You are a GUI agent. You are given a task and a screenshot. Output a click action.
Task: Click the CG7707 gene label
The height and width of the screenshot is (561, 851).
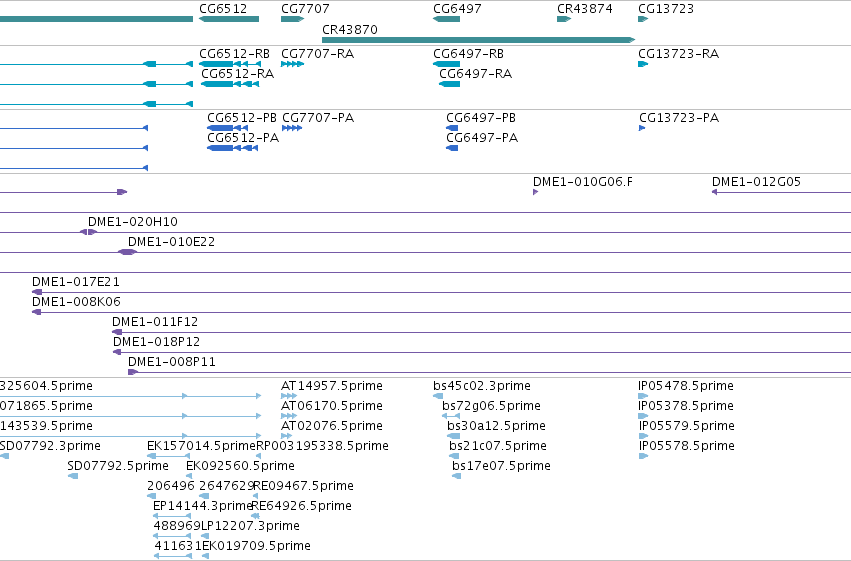[305, 9]
